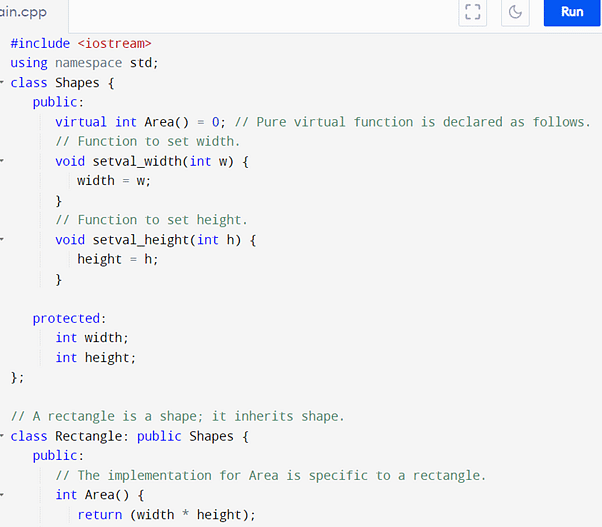The image size is (602, 527).
Task: Click the 'class Shapes {' line
Action: pyautogui.click(x=62, y=83)
